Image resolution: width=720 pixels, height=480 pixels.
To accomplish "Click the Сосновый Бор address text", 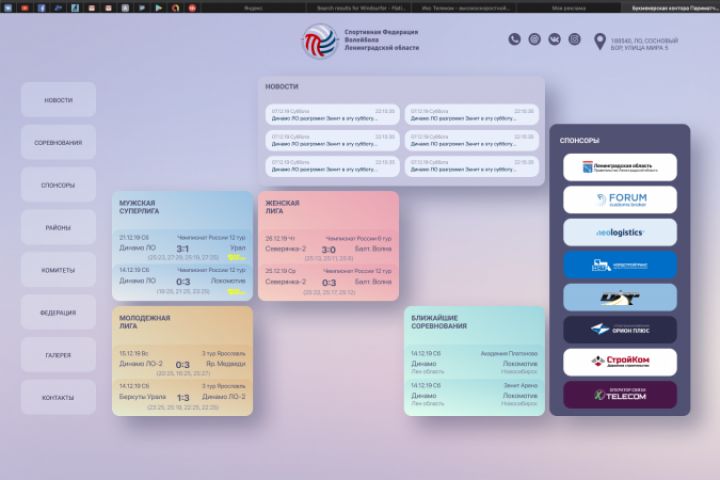I will [644, 44].
